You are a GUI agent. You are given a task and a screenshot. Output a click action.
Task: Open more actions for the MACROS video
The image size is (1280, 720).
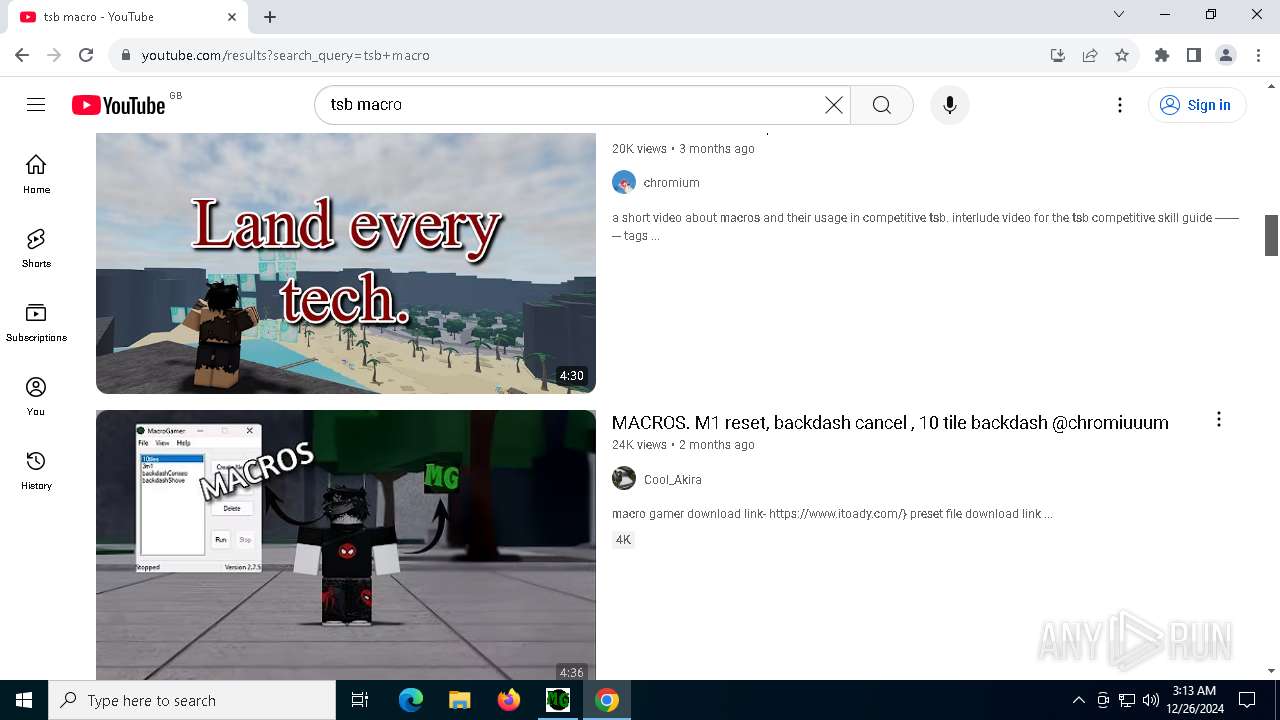click(1218, 419)
